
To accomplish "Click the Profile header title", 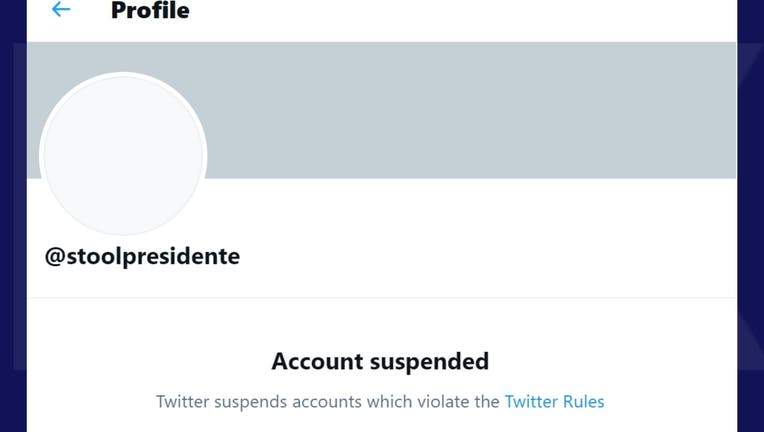I will 150,11.
